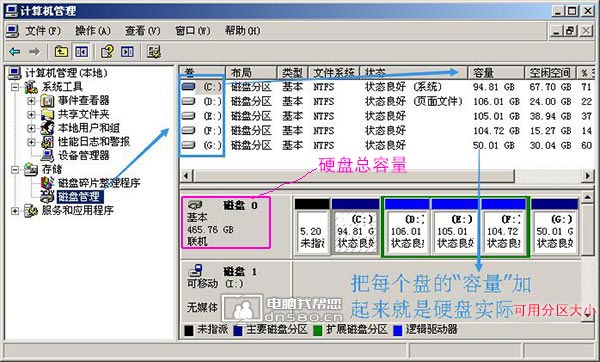Image resolution: width=600 pixels, height=362 pixels.
Task: Click the 计算机管理(本地) root icon
Action: pyautogui.click(x=15, y=73)
